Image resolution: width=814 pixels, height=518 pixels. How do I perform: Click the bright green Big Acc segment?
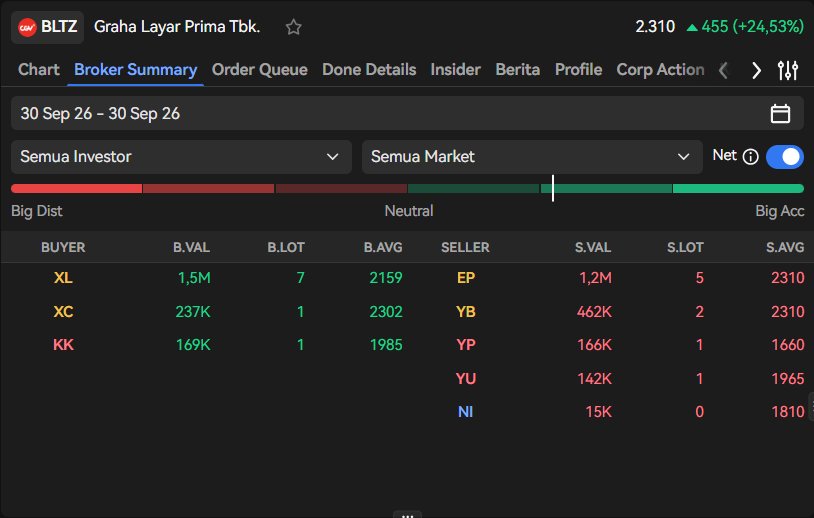(738, 188)
